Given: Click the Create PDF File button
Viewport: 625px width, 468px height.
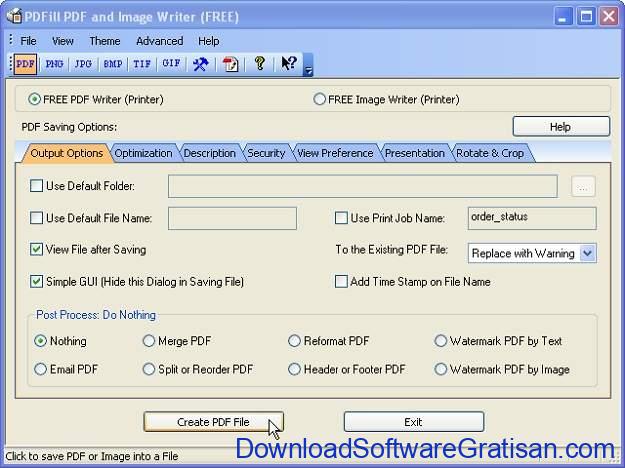Looking at the screenshot, I should (x=214, y=422).
